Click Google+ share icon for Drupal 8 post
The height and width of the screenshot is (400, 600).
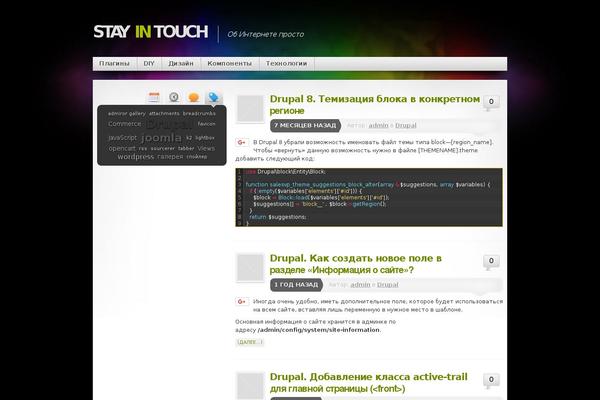coord(242,142)
